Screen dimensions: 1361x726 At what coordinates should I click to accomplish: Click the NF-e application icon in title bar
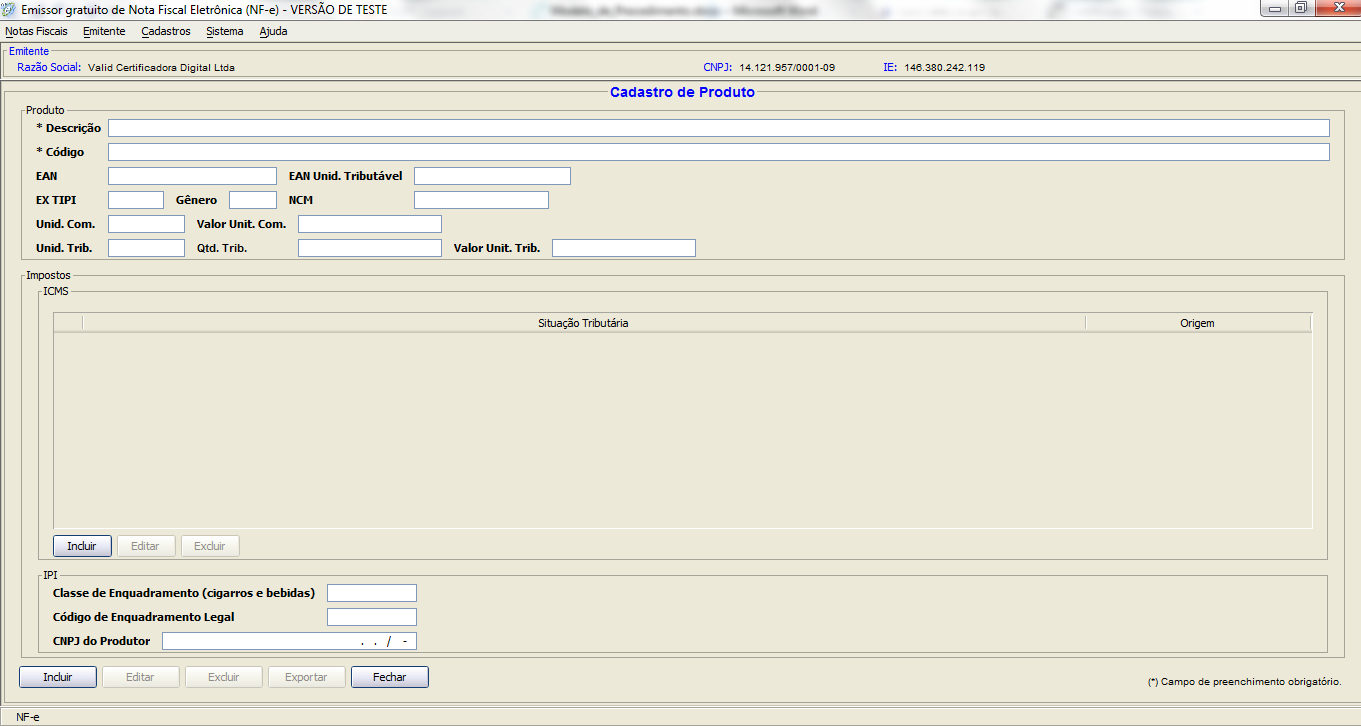tap(10, 9)
